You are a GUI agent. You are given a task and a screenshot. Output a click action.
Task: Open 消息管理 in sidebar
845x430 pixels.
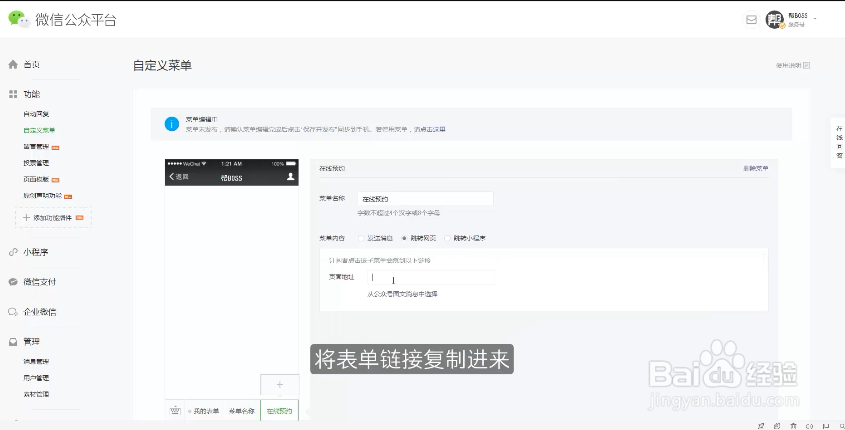36,362
